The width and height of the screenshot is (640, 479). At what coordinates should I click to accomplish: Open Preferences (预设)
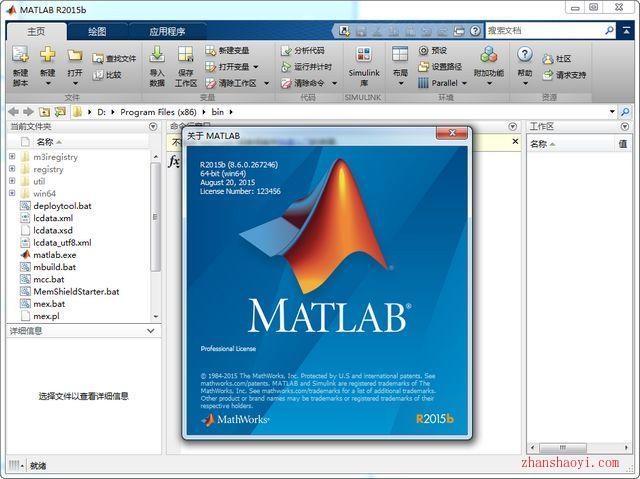[x=433, y=51]
